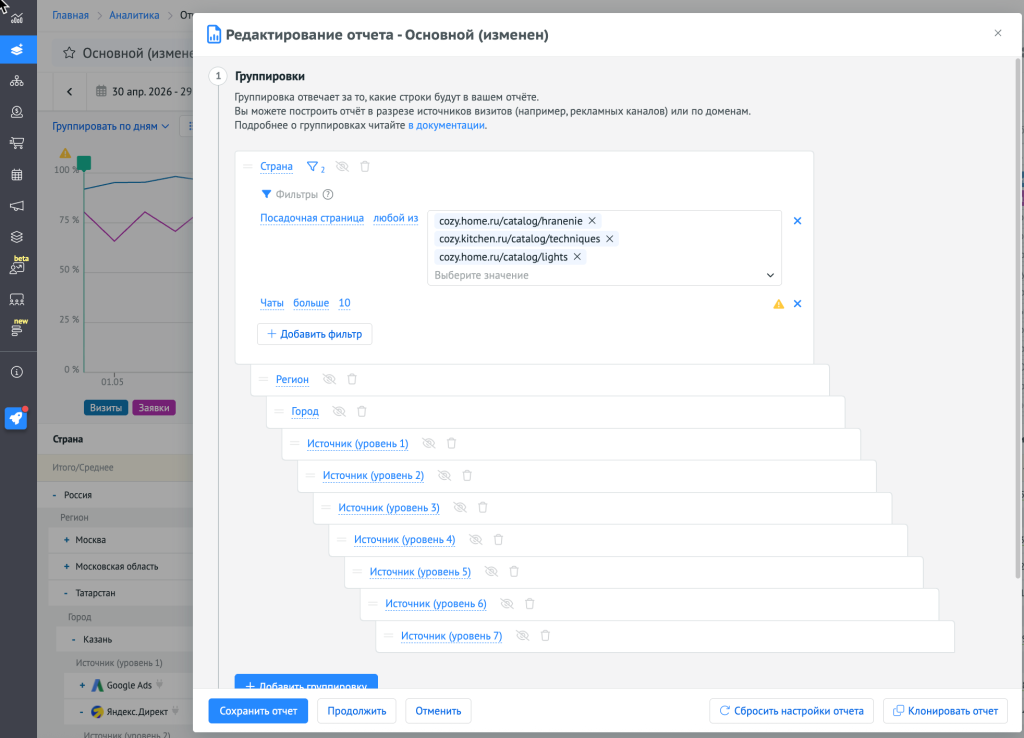Open help icon next to Фильтры

328,194
